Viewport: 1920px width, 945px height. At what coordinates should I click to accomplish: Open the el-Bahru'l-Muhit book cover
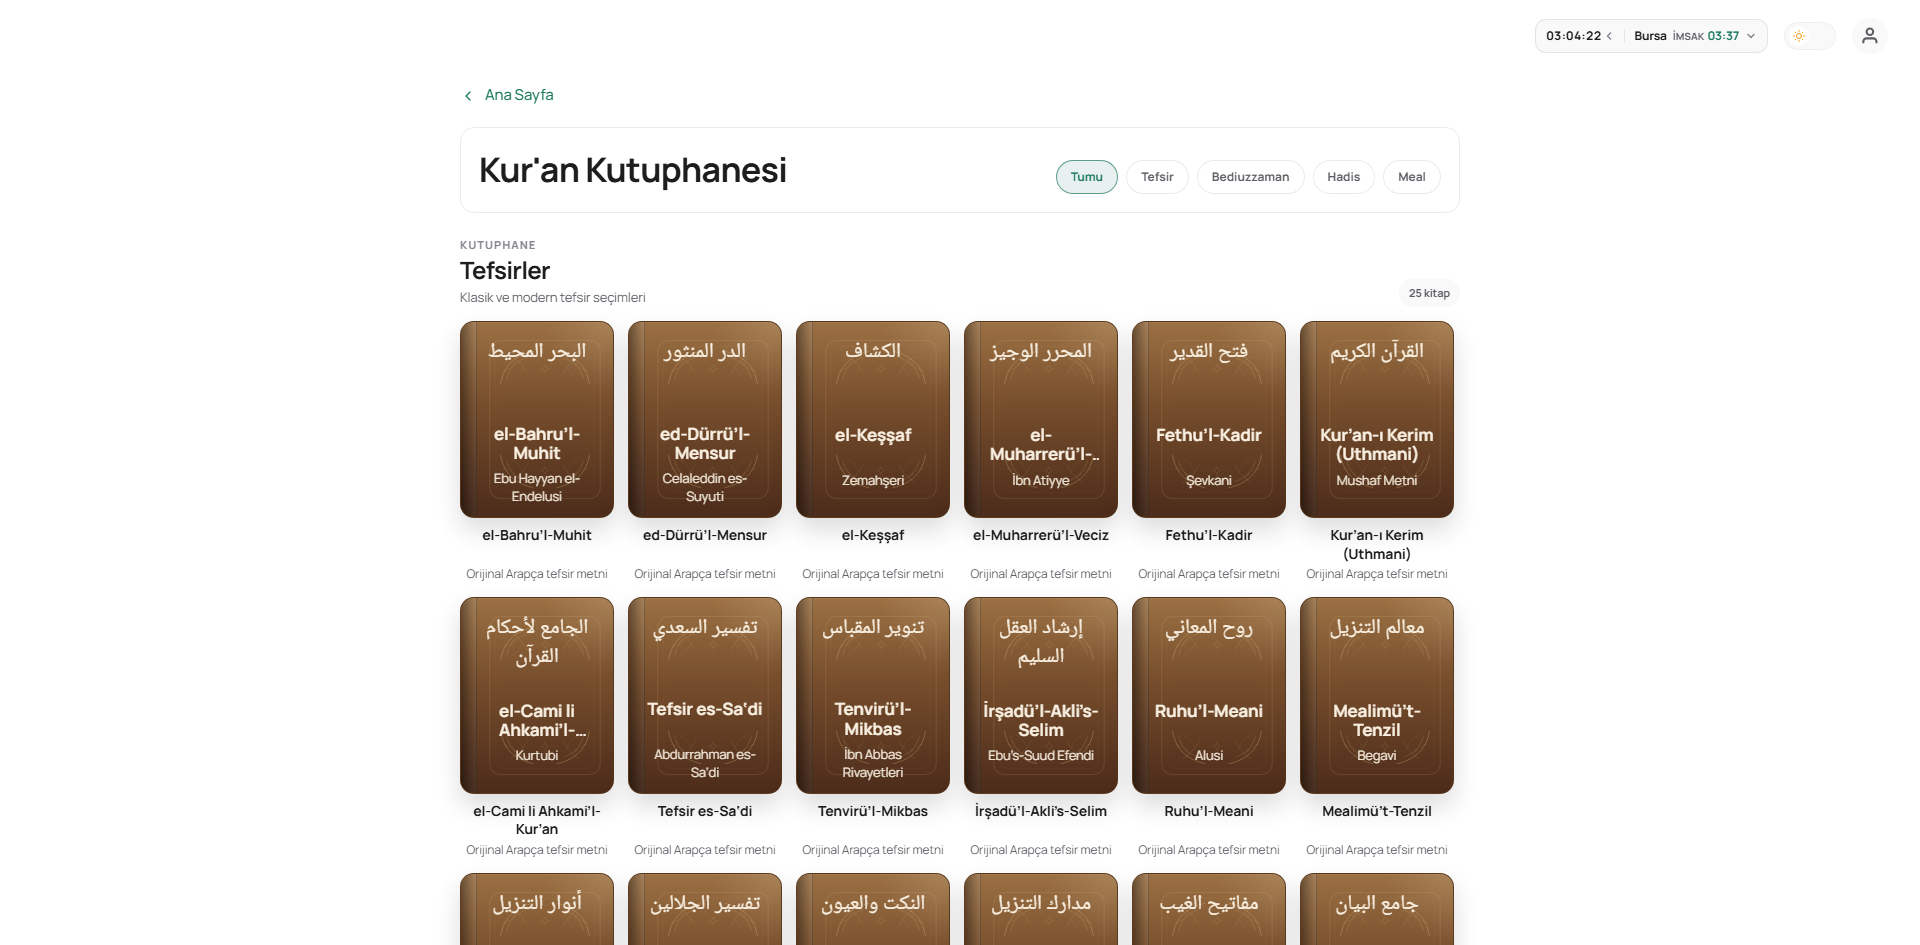(537, 419)
